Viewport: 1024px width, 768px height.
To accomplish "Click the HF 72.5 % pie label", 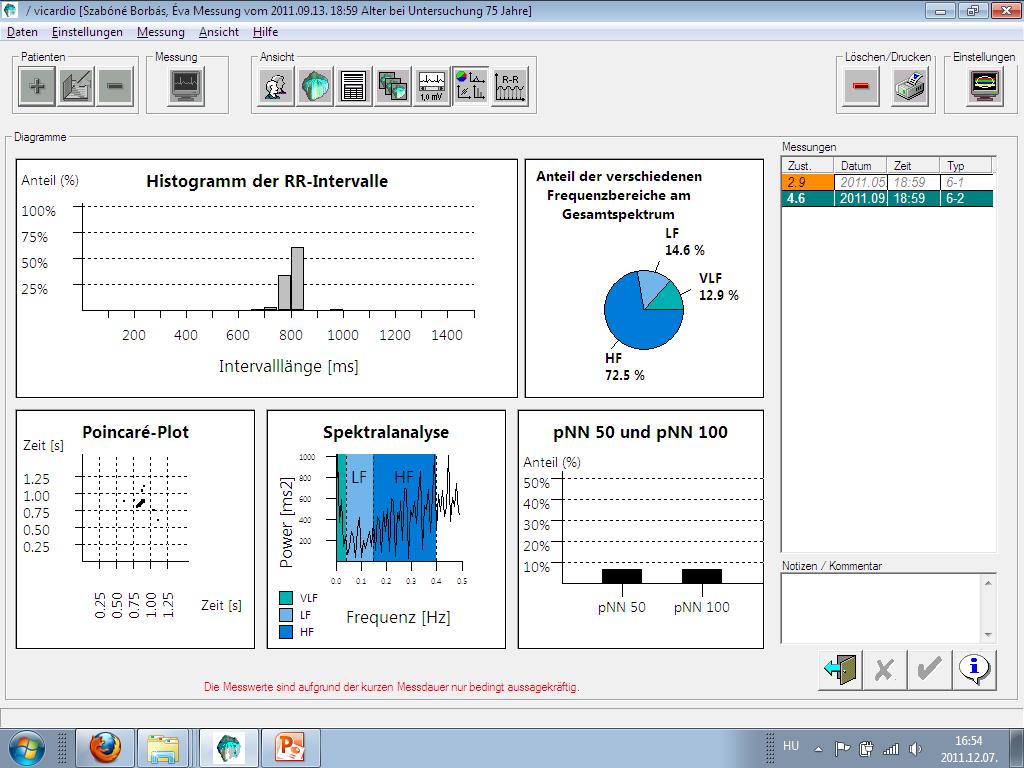I will coord(624,366).
